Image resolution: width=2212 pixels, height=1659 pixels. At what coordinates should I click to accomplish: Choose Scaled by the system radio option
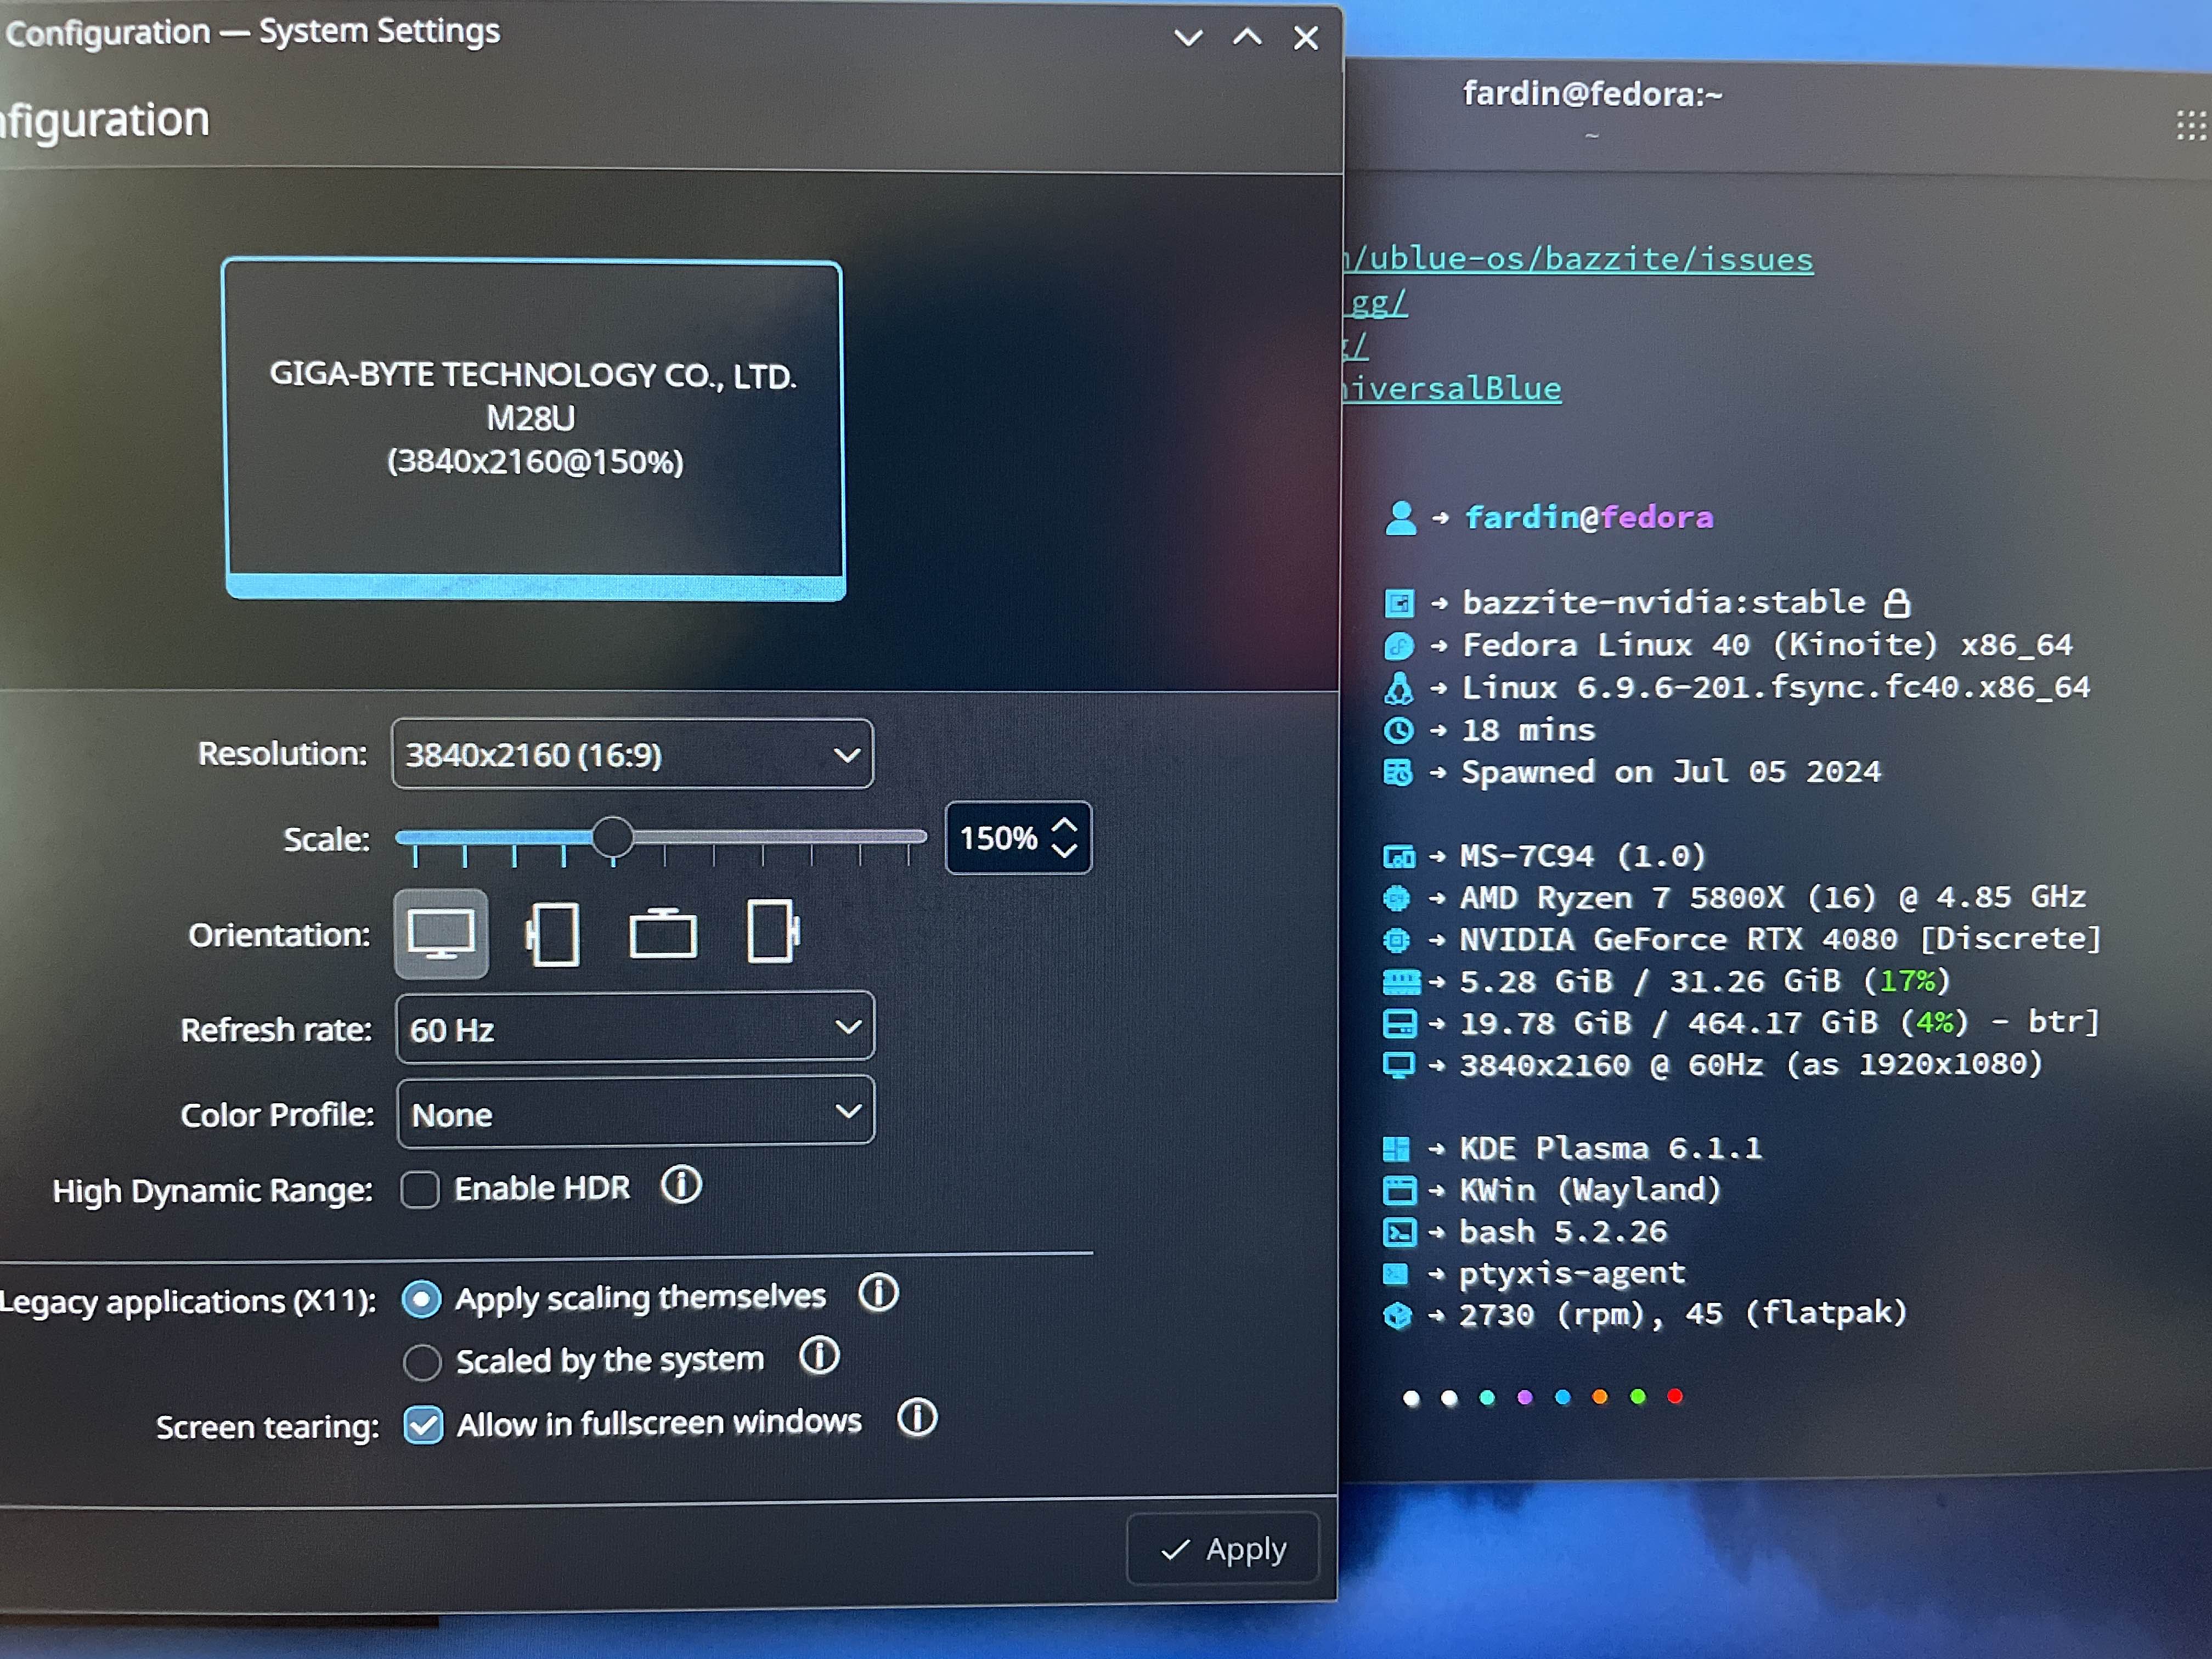(x=422, y=1362)
